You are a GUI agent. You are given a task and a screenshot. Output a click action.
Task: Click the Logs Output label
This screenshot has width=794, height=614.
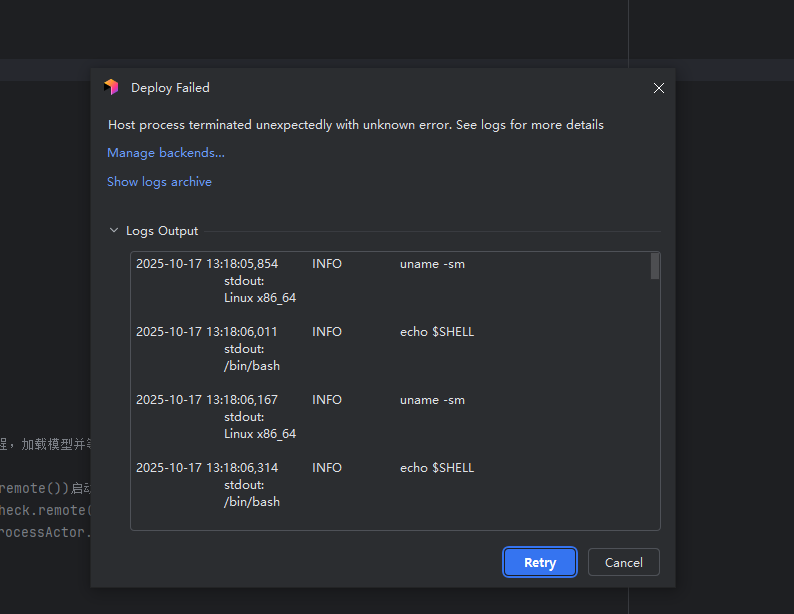click(x=162, y=231)
